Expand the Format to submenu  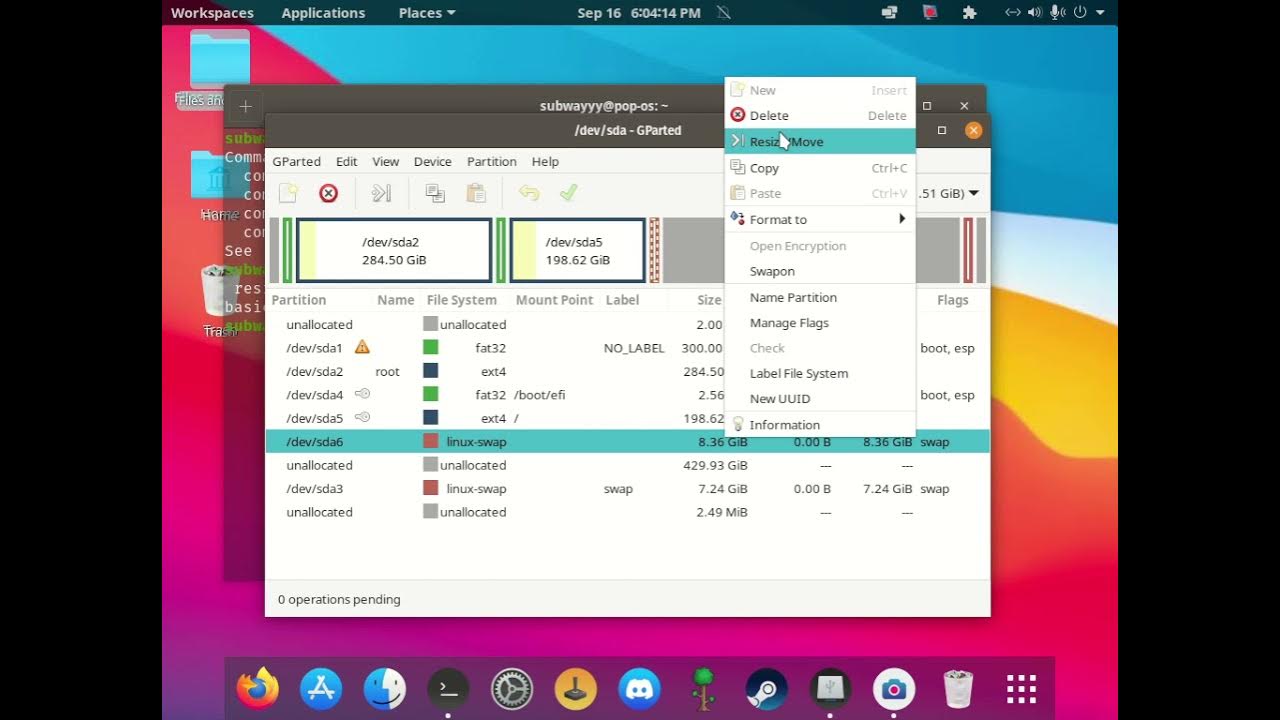click(820, 219)
